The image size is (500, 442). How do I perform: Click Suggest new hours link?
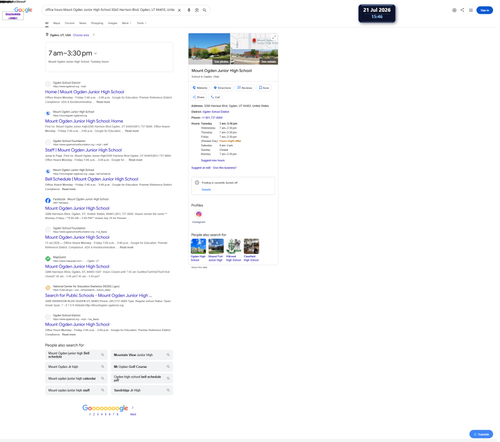click(x=213, y=160)
